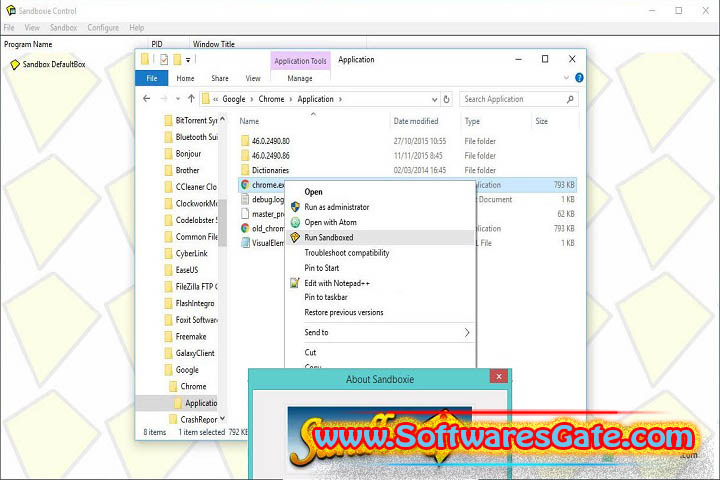
Task: Click the Application Tools contextual tab
Action: 300,61
